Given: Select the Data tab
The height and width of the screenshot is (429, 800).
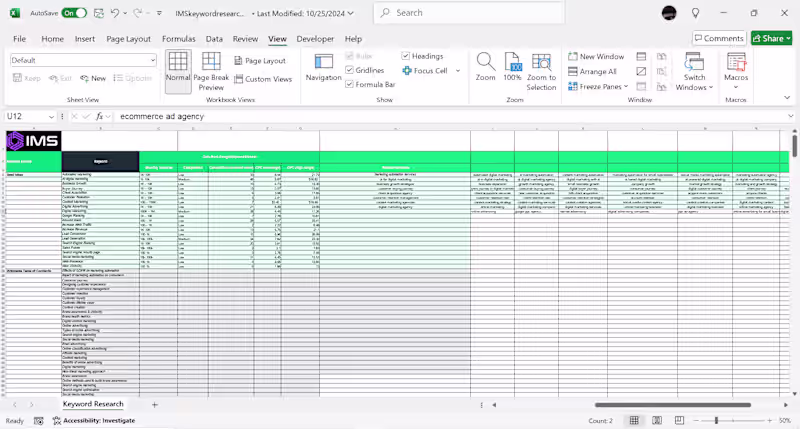Looking at the screenshot, I should (x=214, y=39).
